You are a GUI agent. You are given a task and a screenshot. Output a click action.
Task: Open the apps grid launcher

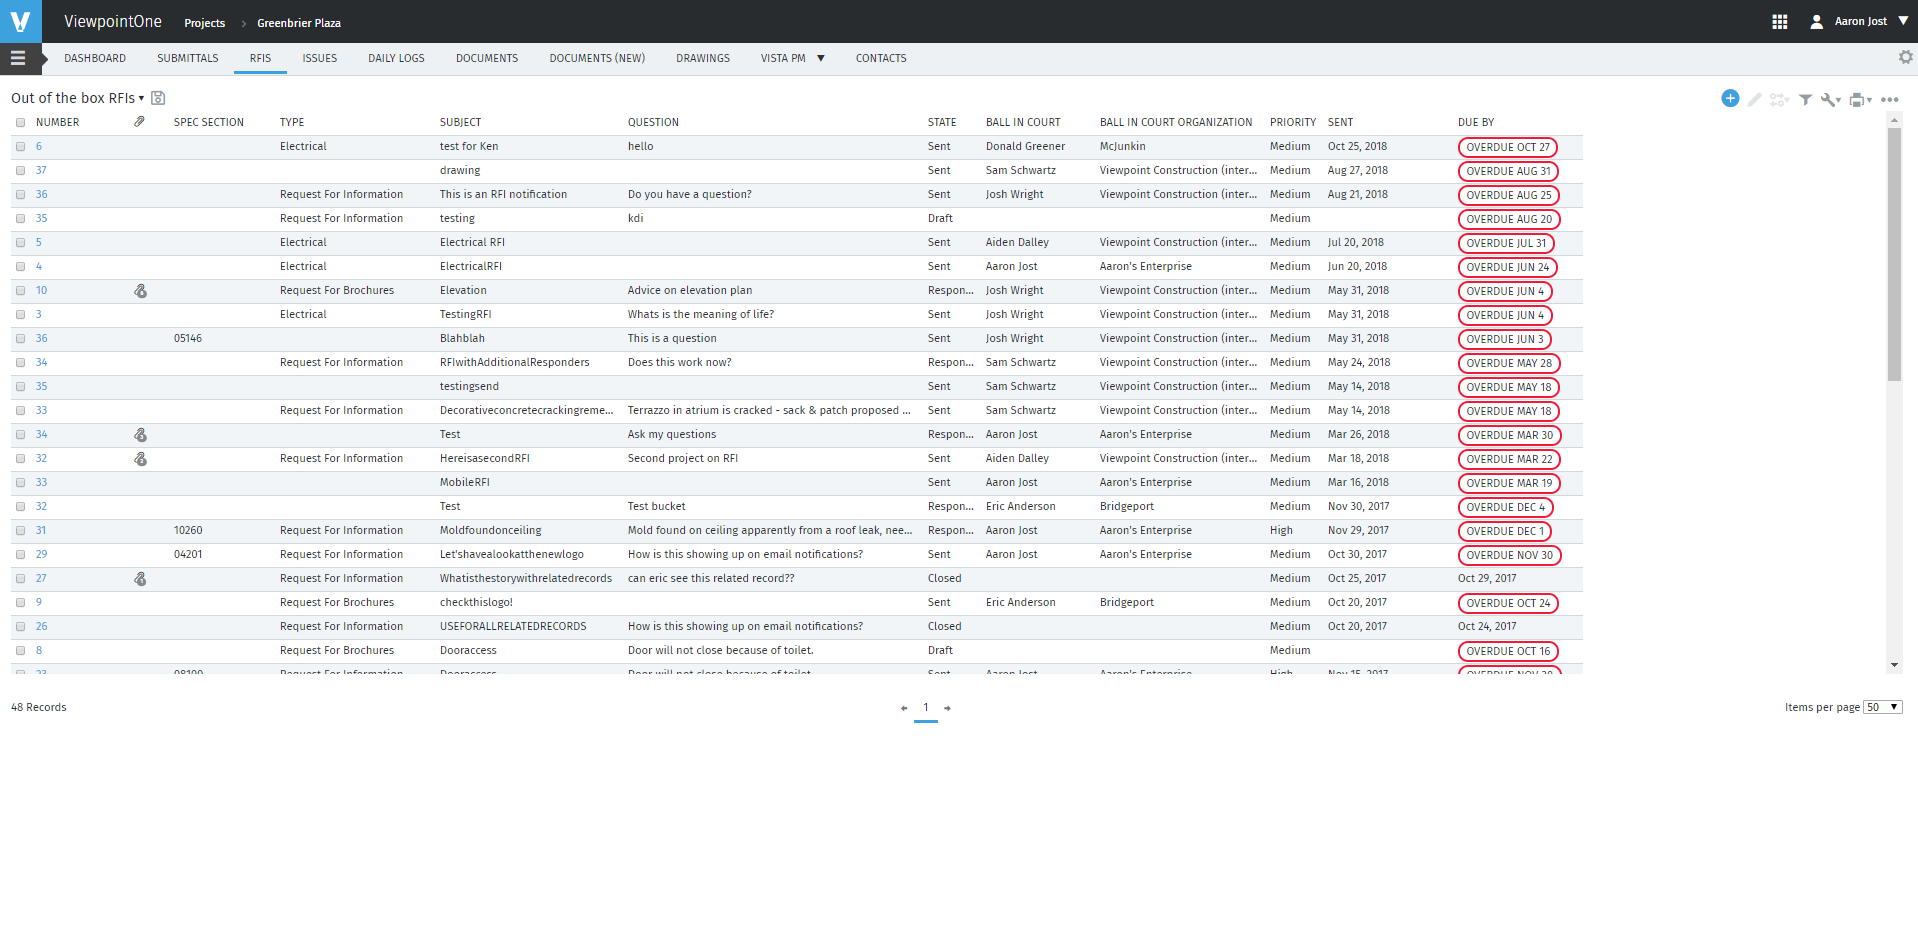(1779, 21)
